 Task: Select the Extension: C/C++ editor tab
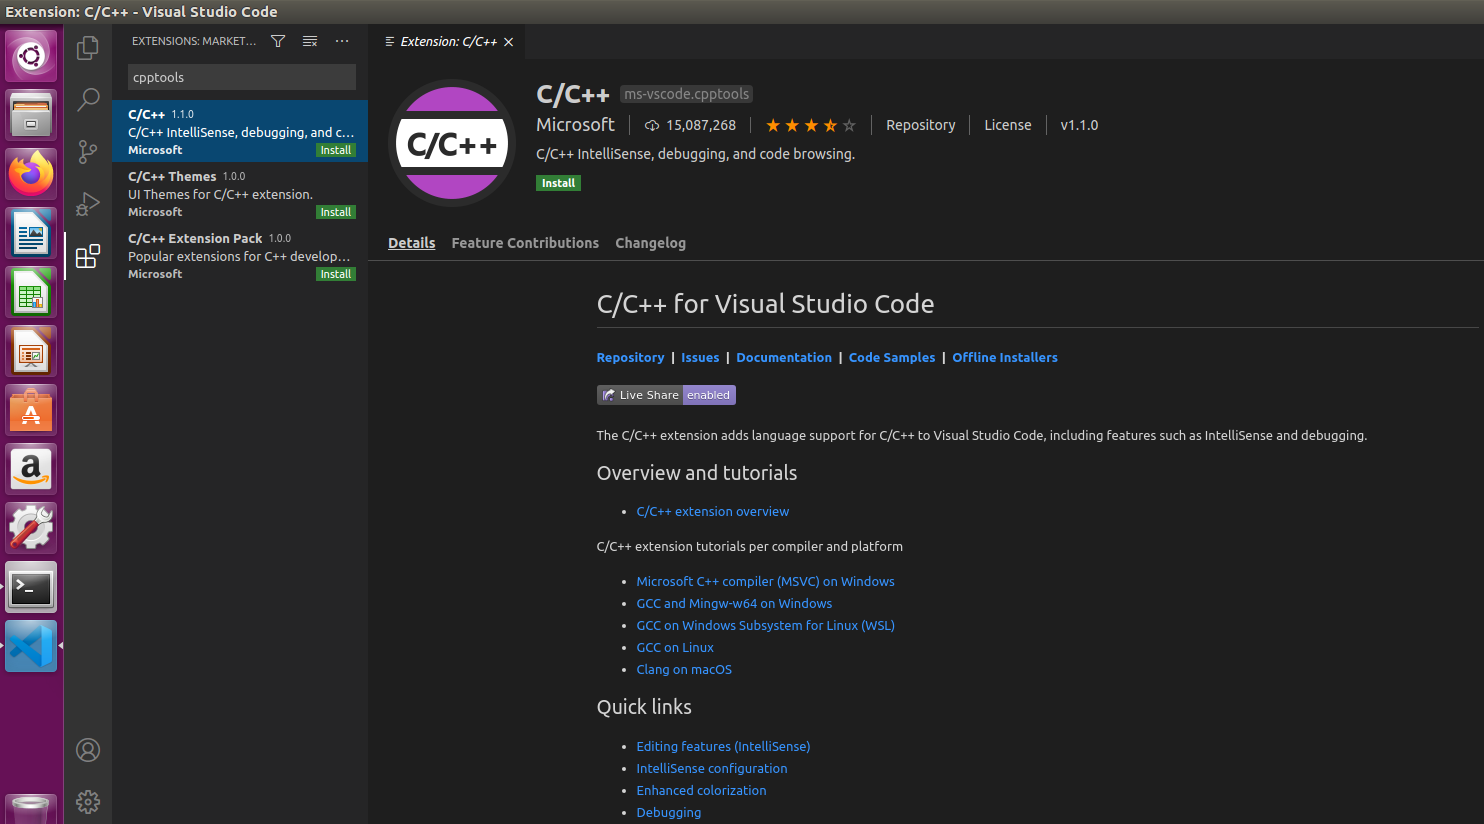(449, 42)
